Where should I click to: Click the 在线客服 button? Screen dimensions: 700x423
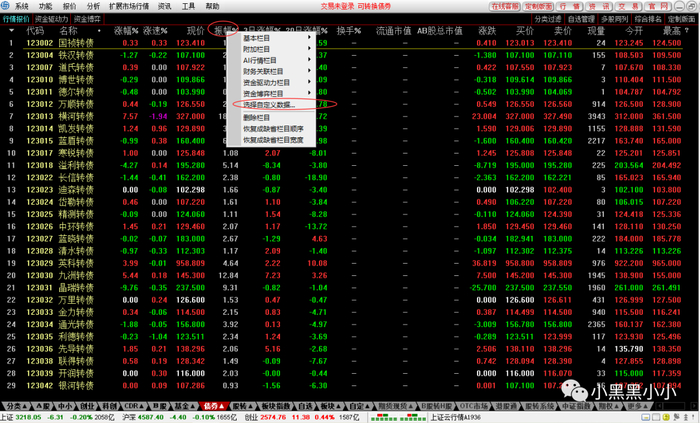tap(505, 6)
